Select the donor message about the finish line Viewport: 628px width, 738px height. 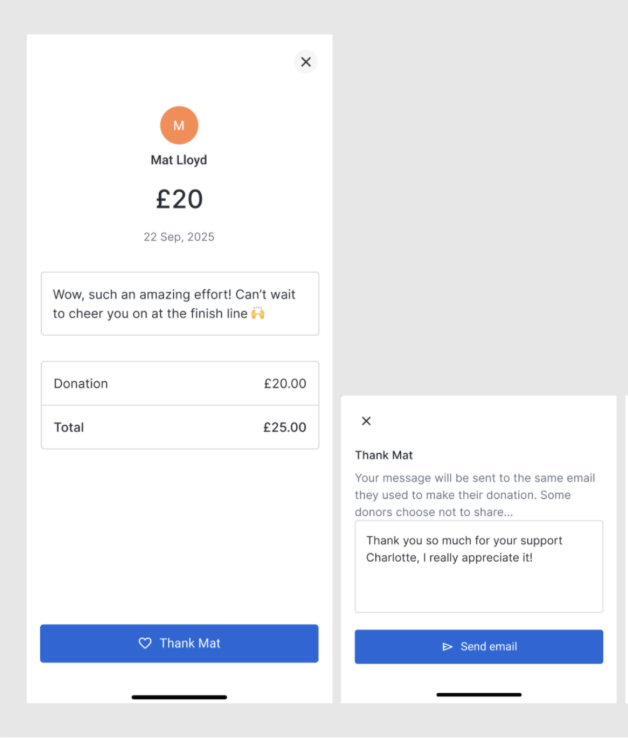tap(179, 304)
